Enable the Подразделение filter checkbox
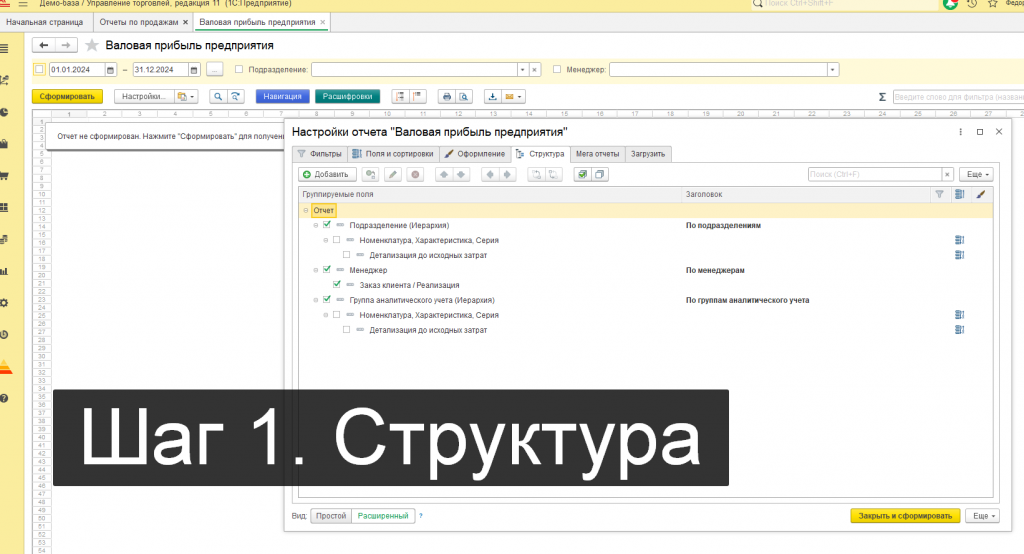The image size is (1024, 554). point(239,69)
